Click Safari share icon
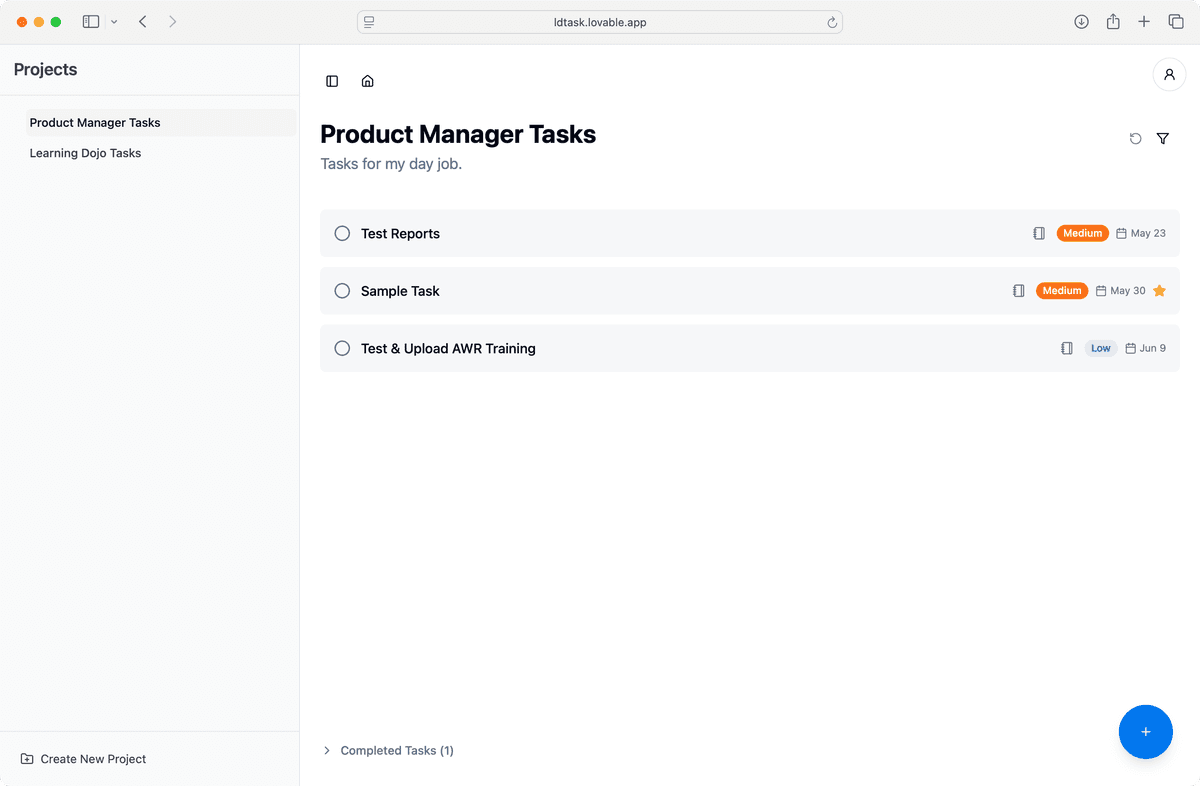The height and width of the screenshot is (786, 1200). coord(1113,22)
